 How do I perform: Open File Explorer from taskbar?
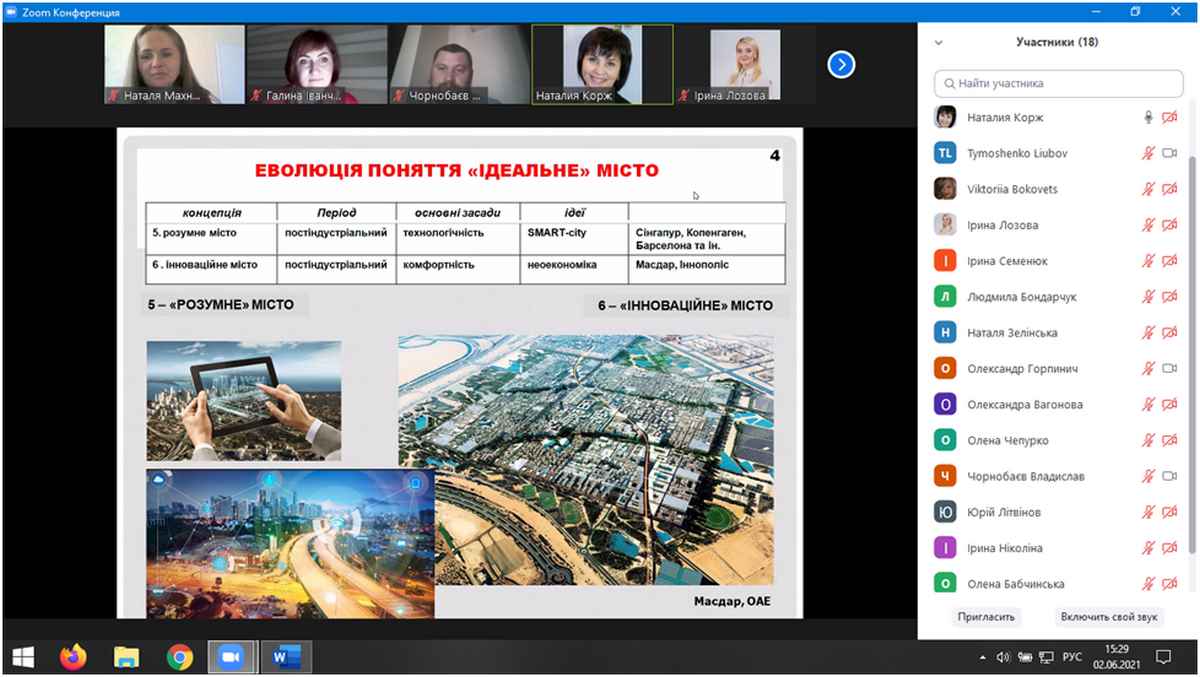click(126, 657)
